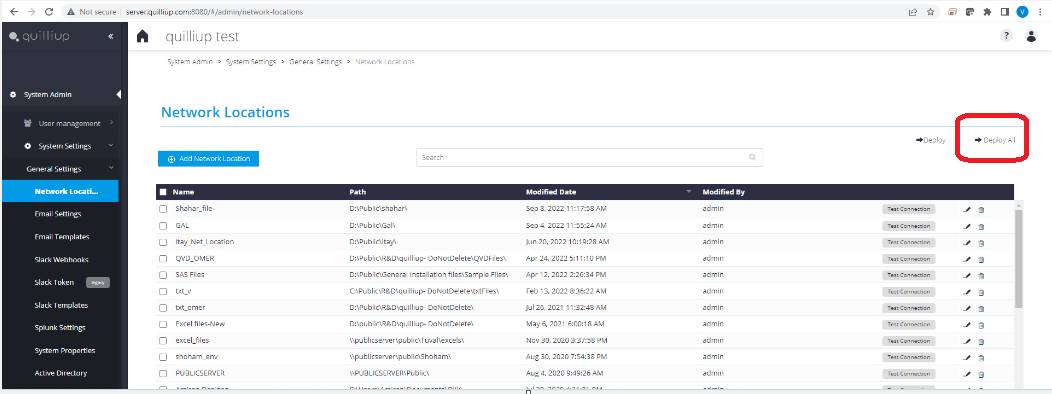Click search magnifier icon in search box
The image size is (1052, 394).
tap(753, 157)
